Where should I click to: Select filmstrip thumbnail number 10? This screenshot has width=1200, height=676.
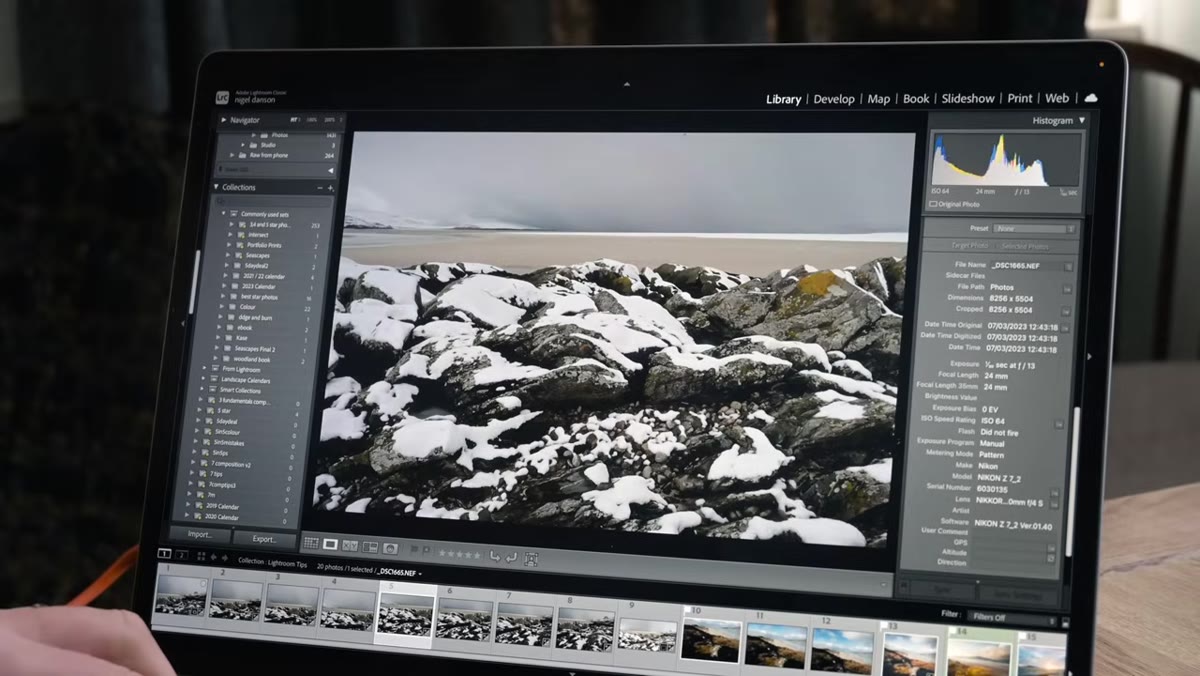711,640
